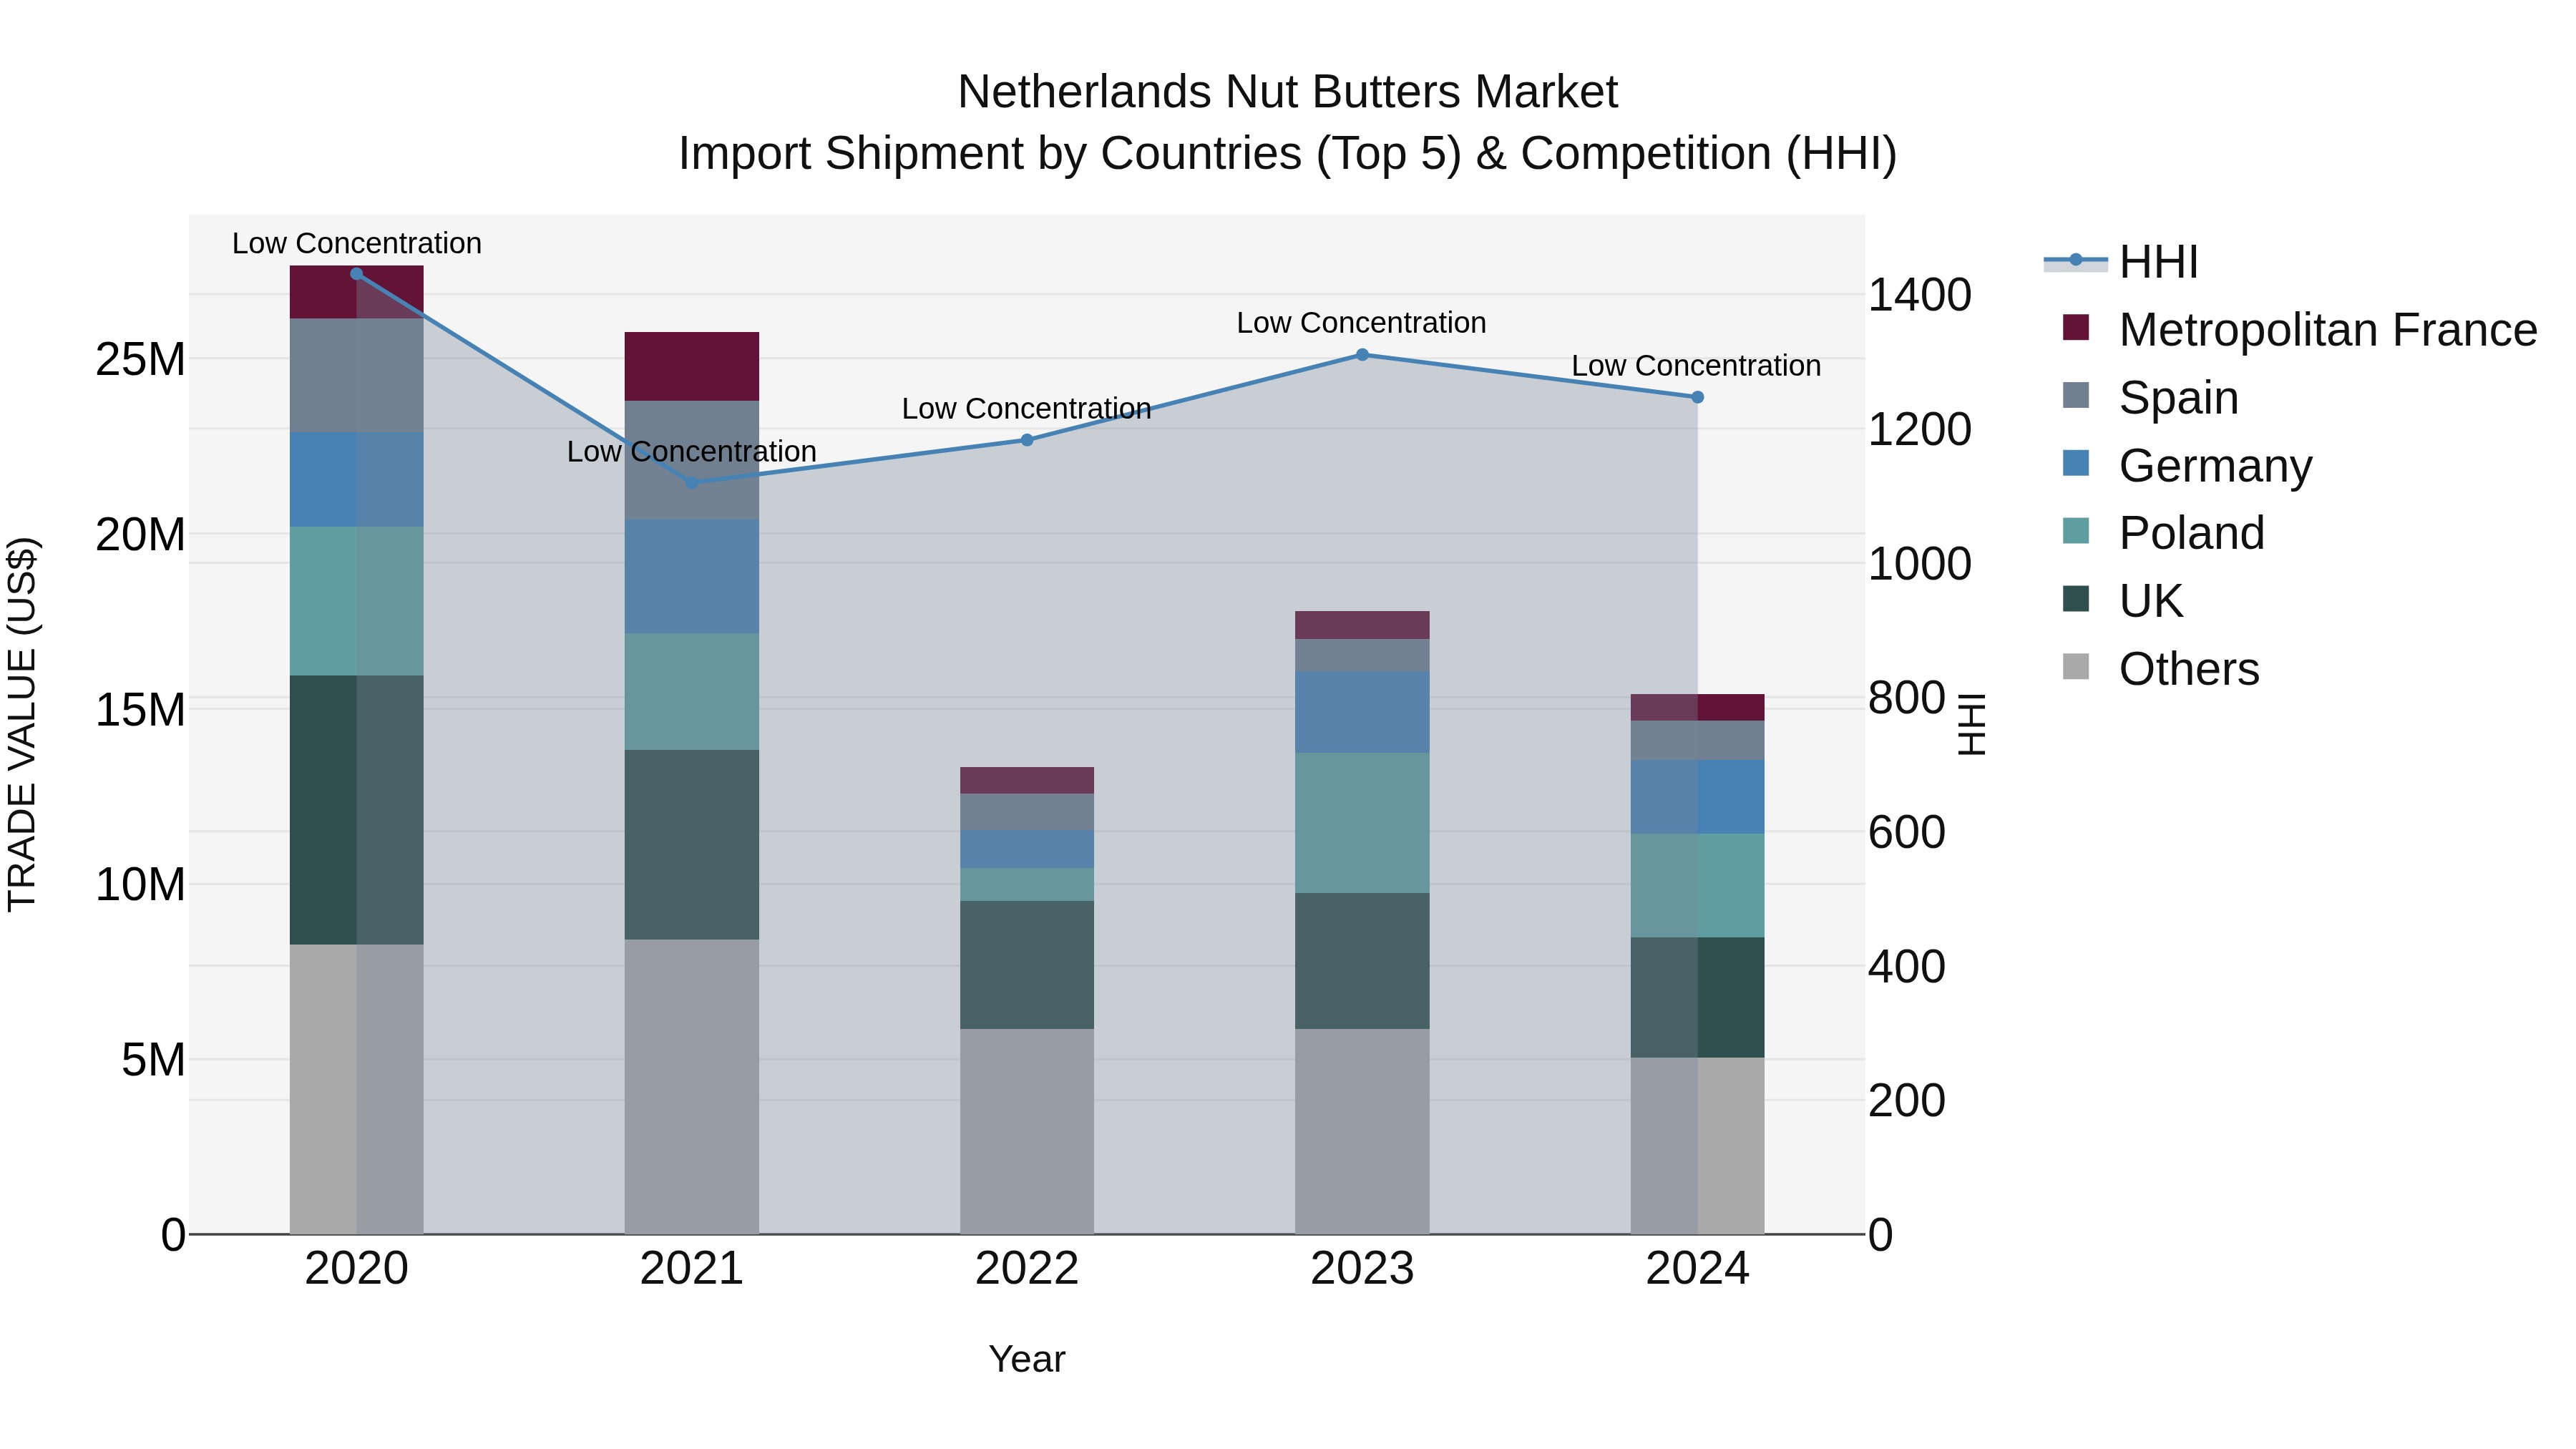Click the 2021 Poland bar segment
Image resolution: width=2576 pixels, height=1449 pixels.
coord(692,692)
